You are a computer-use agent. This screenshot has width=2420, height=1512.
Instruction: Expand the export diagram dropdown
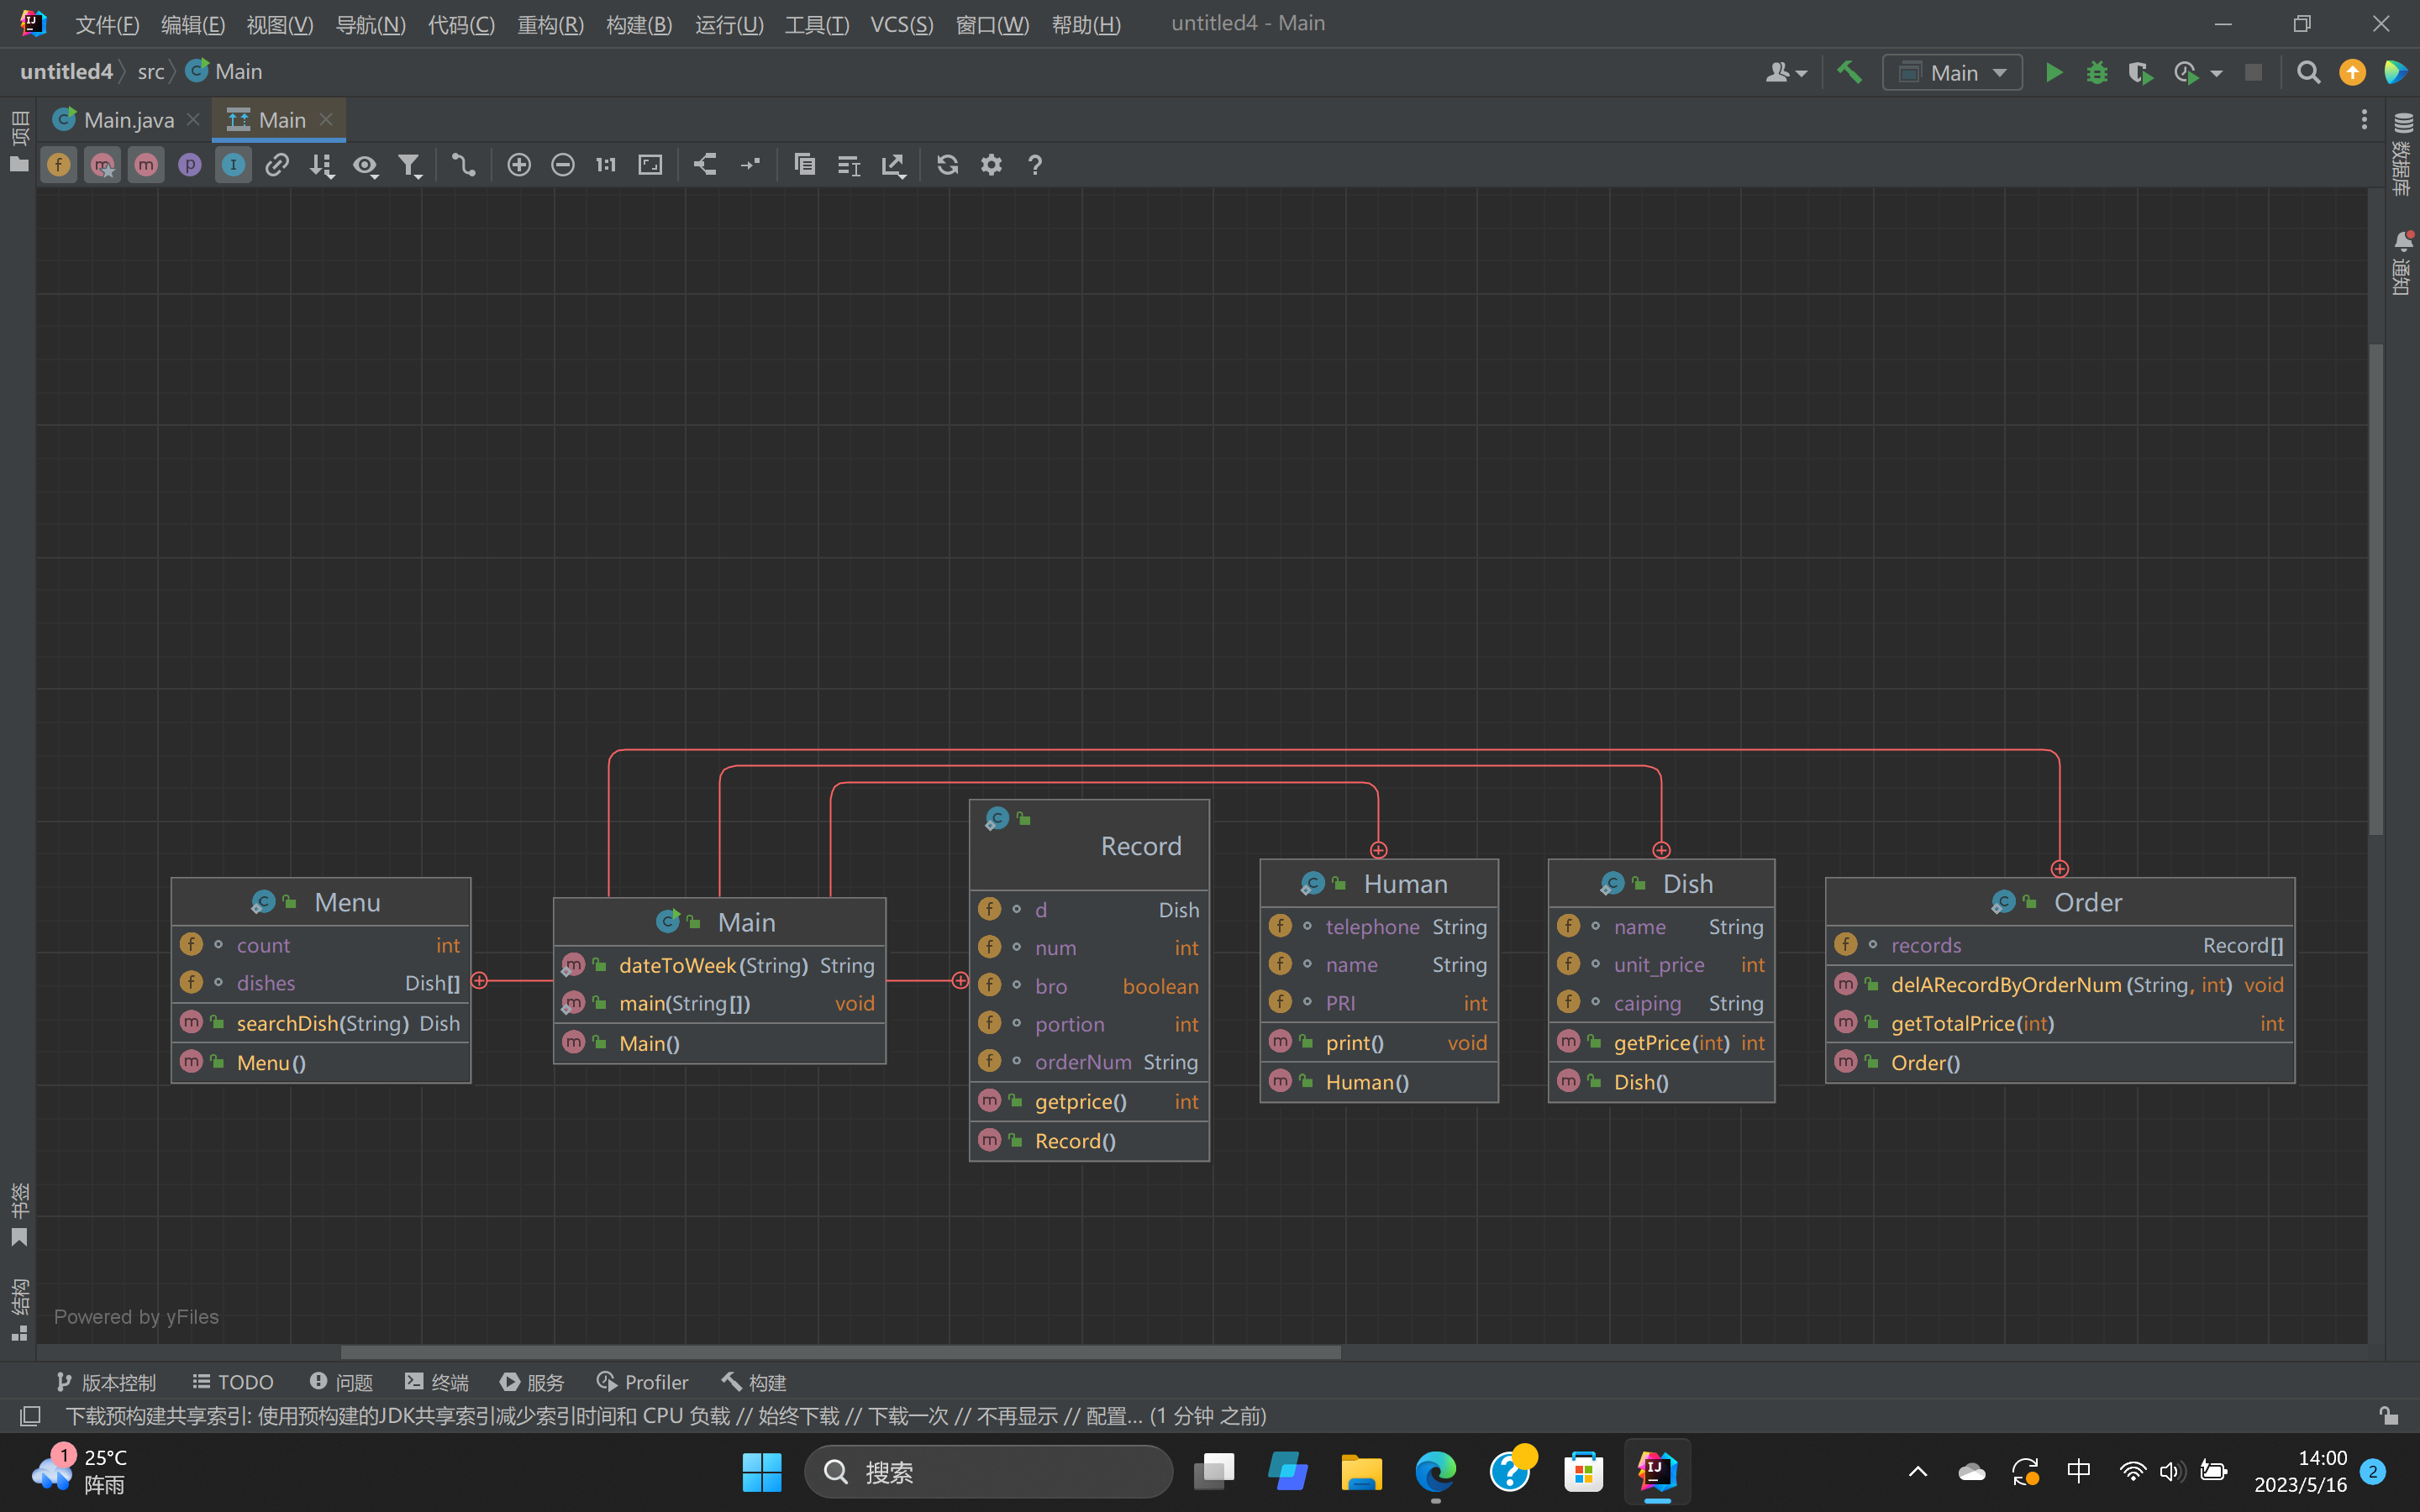tap(893, 165)
